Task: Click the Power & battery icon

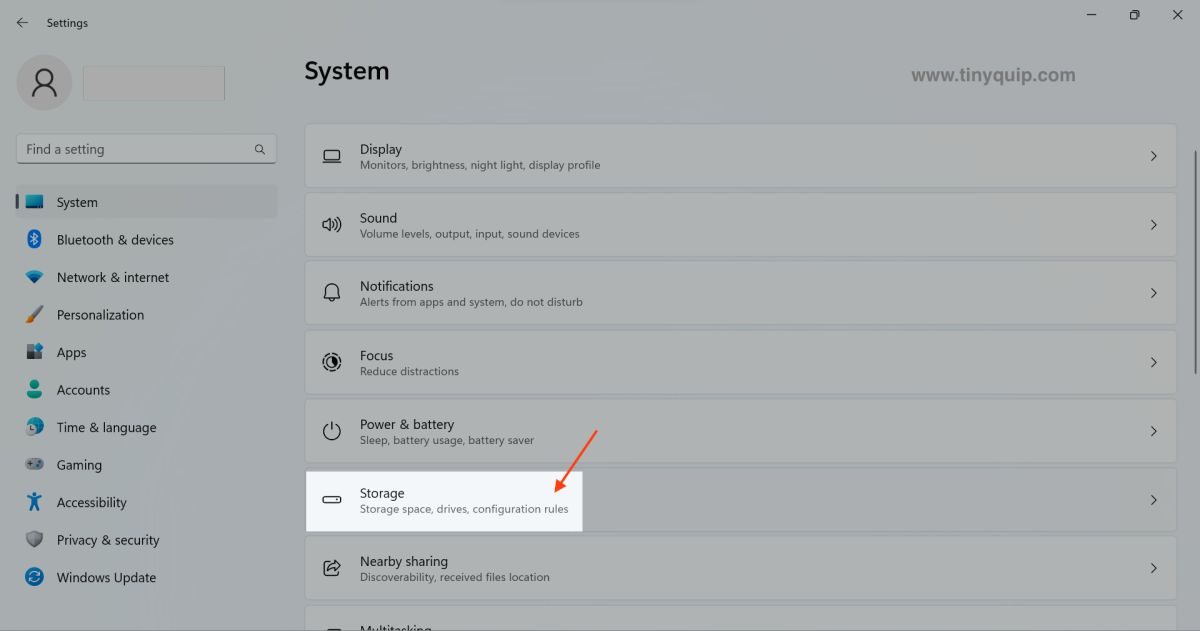Action: [331, 430]
